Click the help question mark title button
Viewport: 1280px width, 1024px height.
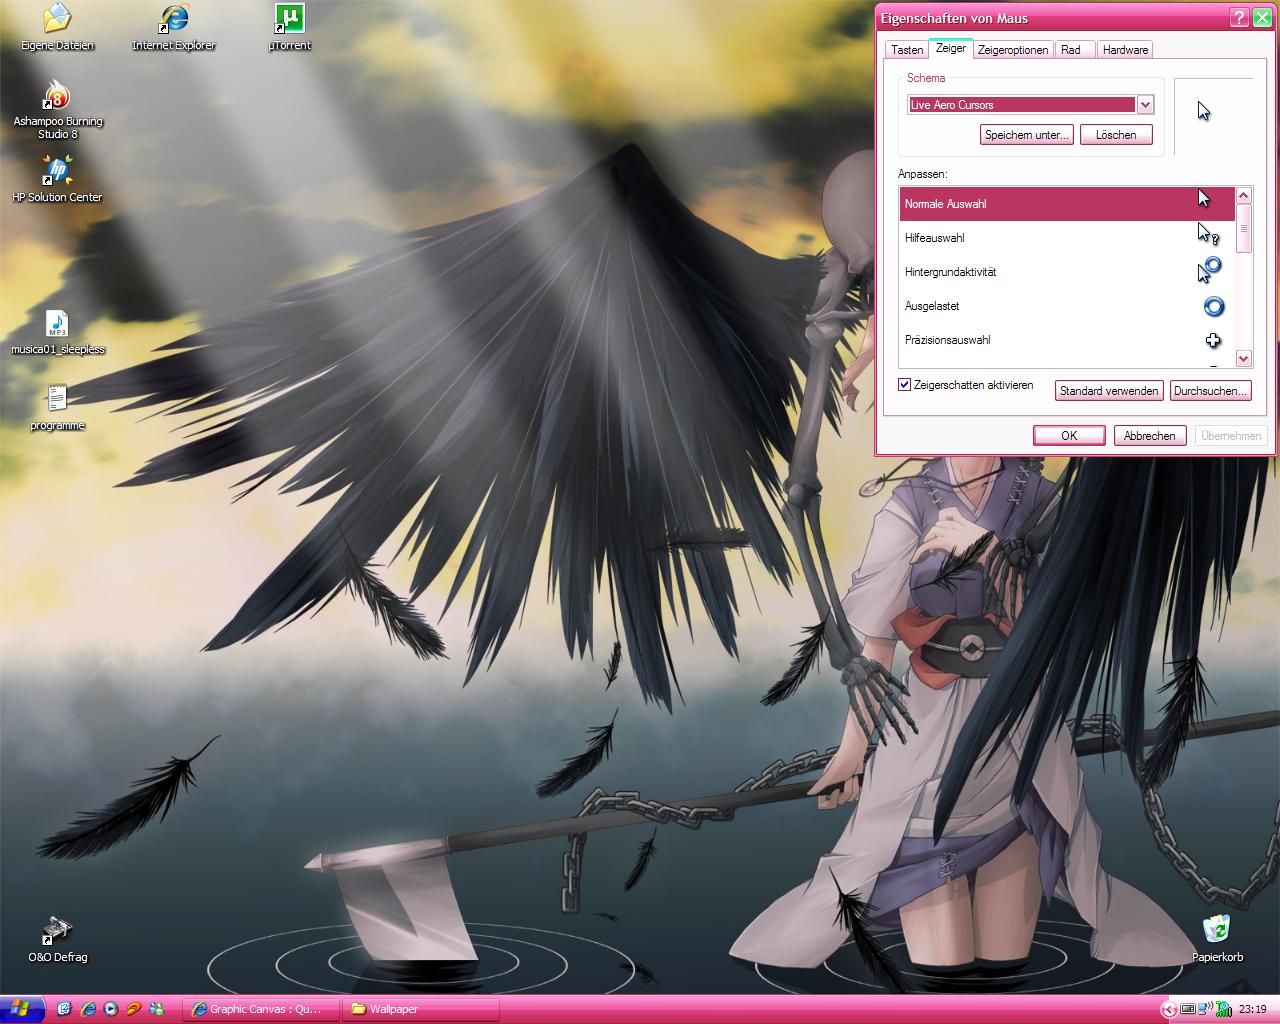1238,18
